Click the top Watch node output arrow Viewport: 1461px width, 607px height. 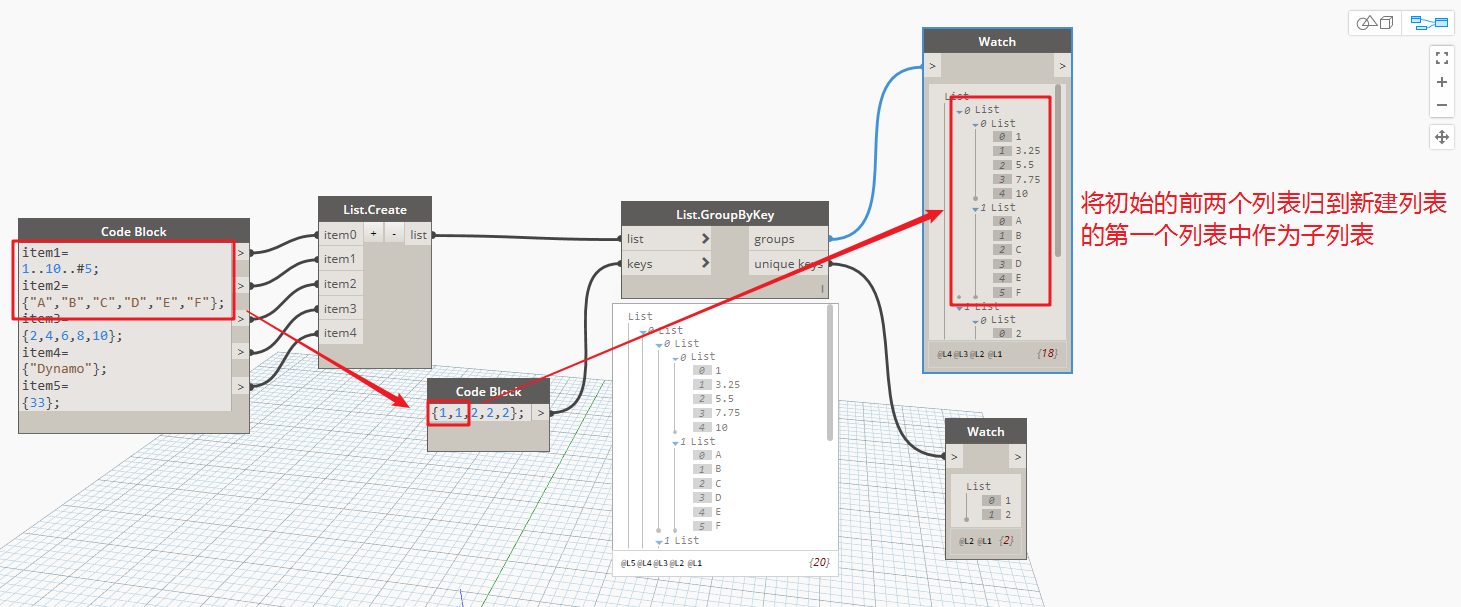pos(1062,66)
